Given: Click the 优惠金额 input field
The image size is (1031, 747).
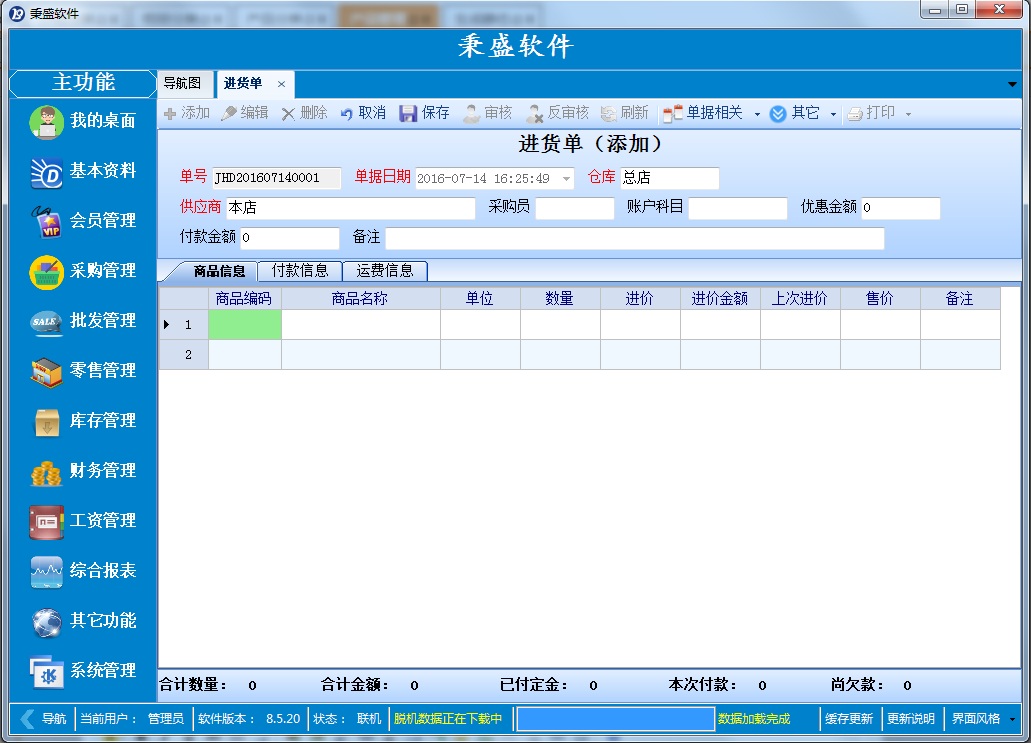Looking at the screenshot, I should pyautogui.click(x=900, y=208).
